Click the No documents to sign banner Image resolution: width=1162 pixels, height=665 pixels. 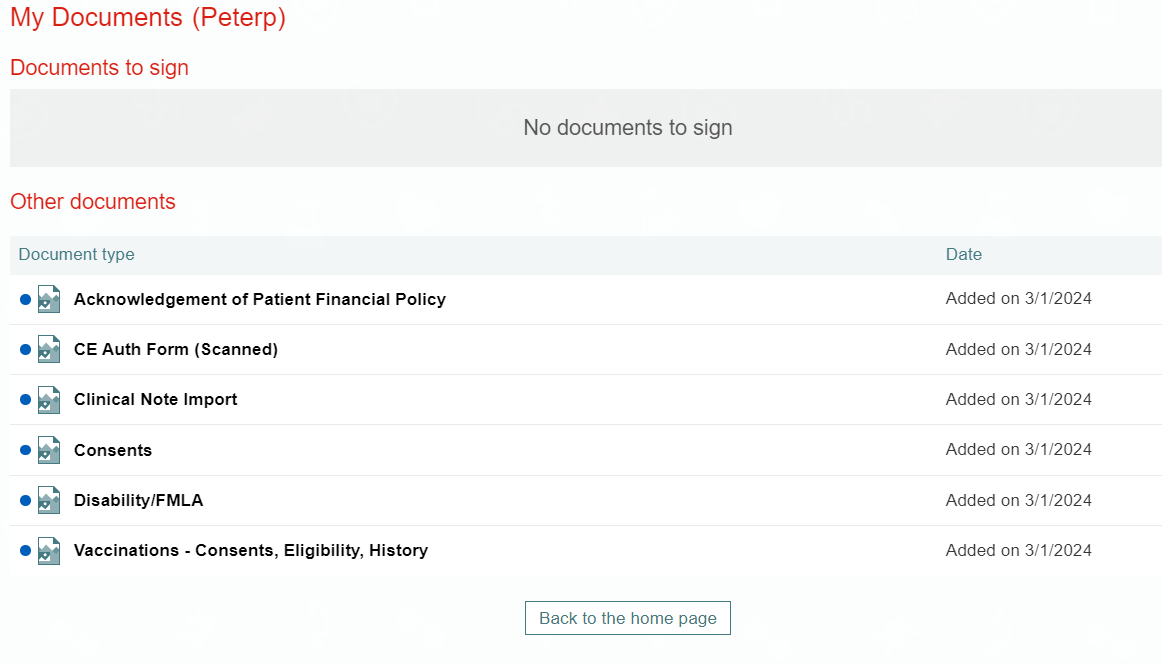point(627,128)
